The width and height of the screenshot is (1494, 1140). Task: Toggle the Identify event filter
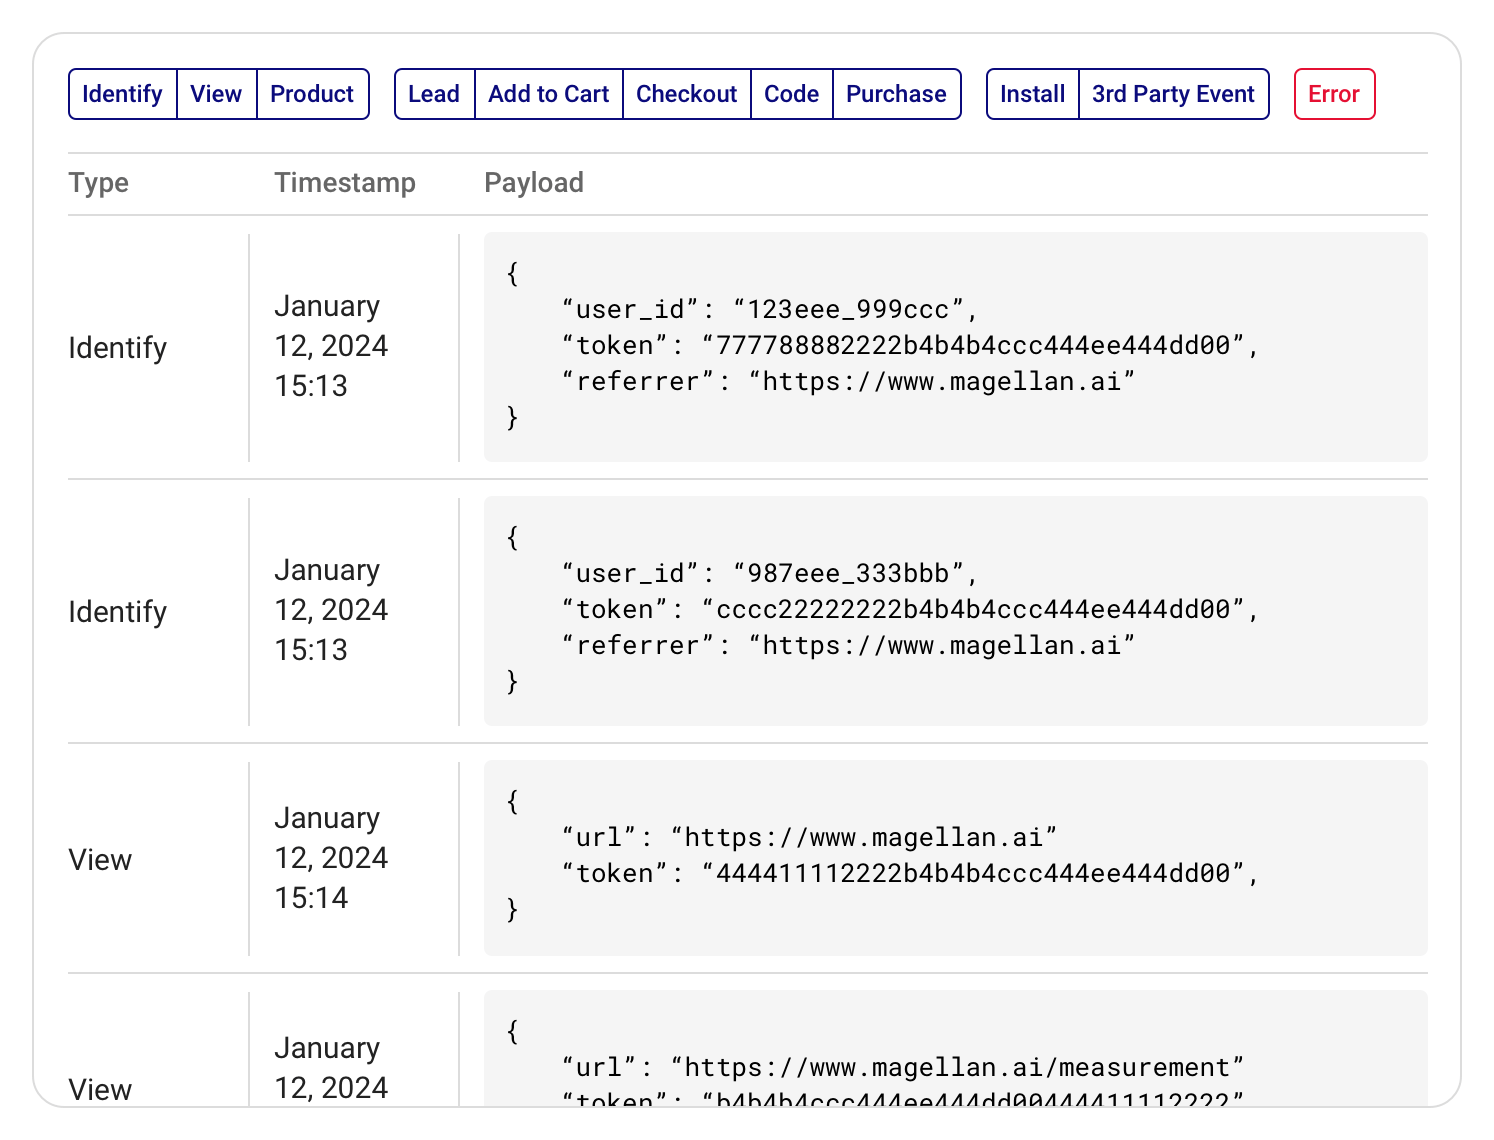click(x=122, y=94)
